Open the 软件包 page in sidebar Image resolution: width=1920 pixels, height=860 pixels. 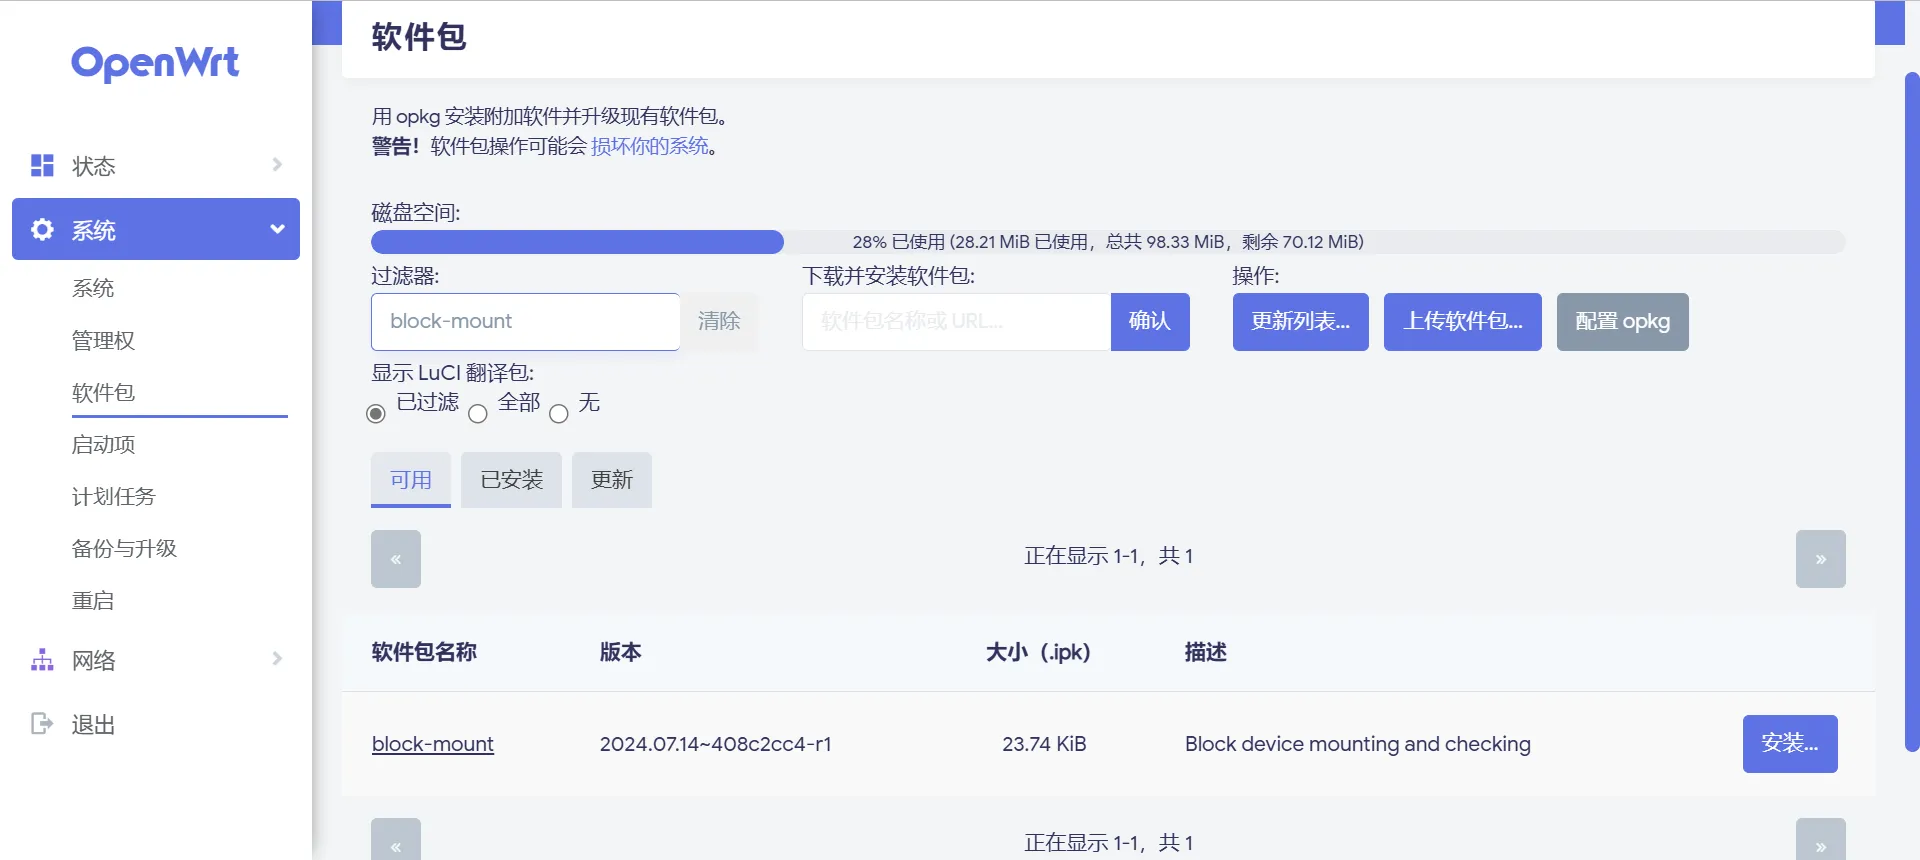(103, 392)
